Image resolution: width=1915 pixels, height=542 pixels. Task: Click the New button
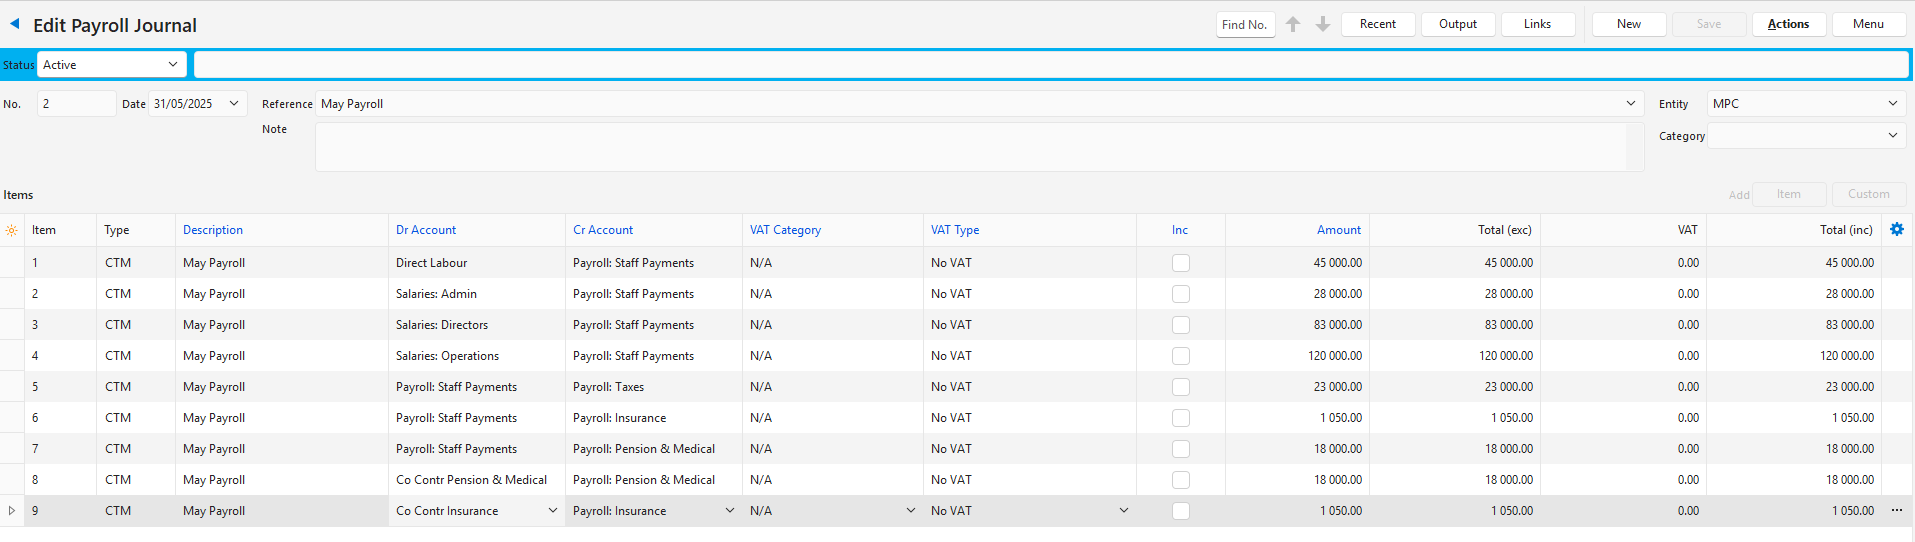pos(1628,24)
